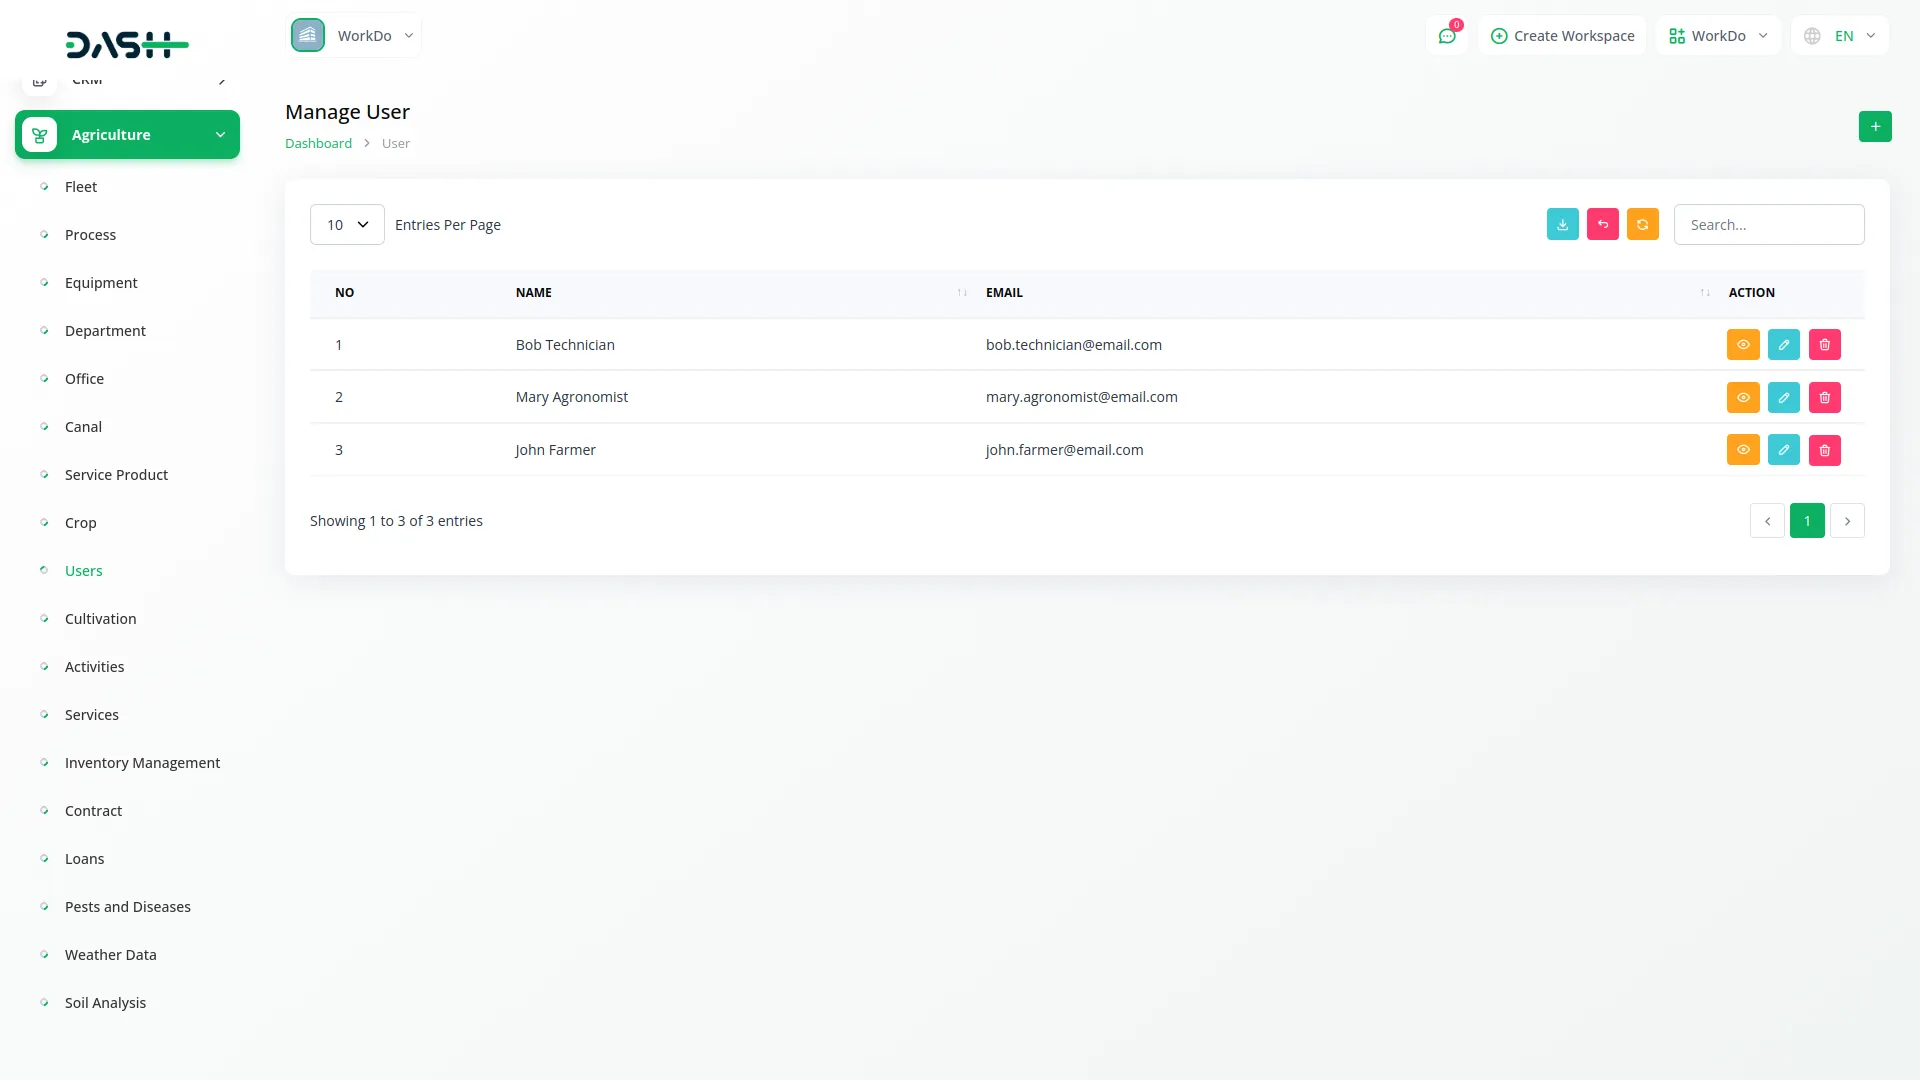Image resolution: width=1920 pixels, height=1080 pixels.
Task: View Bob Technician details with eye icon
Action: [1743, 345]
